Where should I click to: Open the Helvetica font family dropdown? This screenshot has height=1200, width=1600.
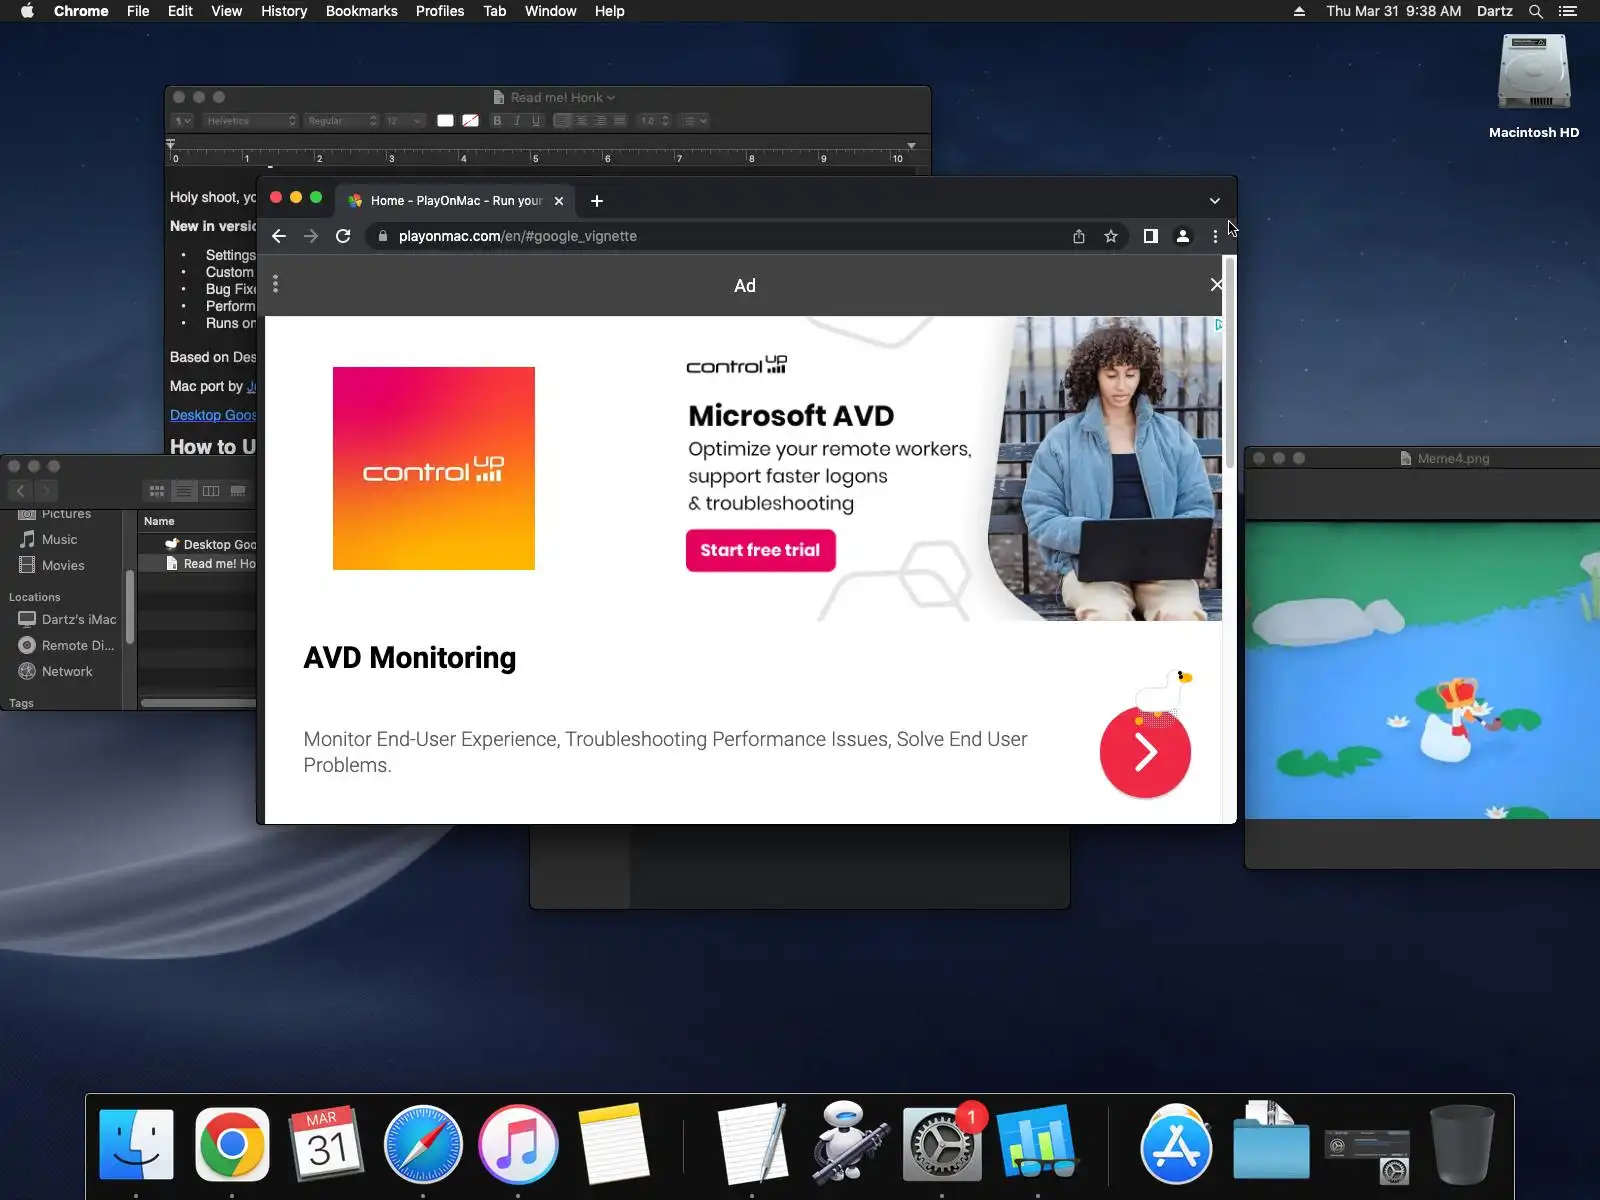point(250,121)
